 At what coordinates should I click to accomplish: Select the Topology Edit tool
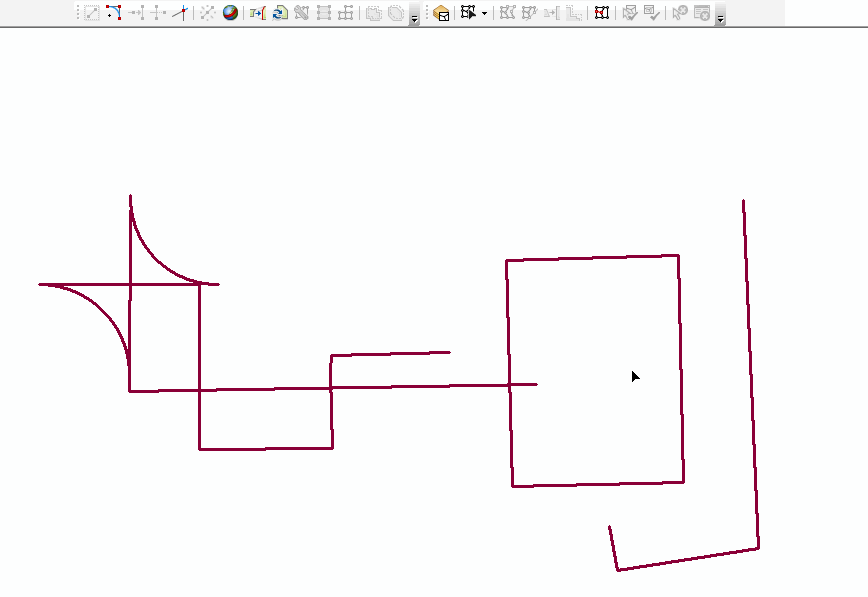point(468,13)
